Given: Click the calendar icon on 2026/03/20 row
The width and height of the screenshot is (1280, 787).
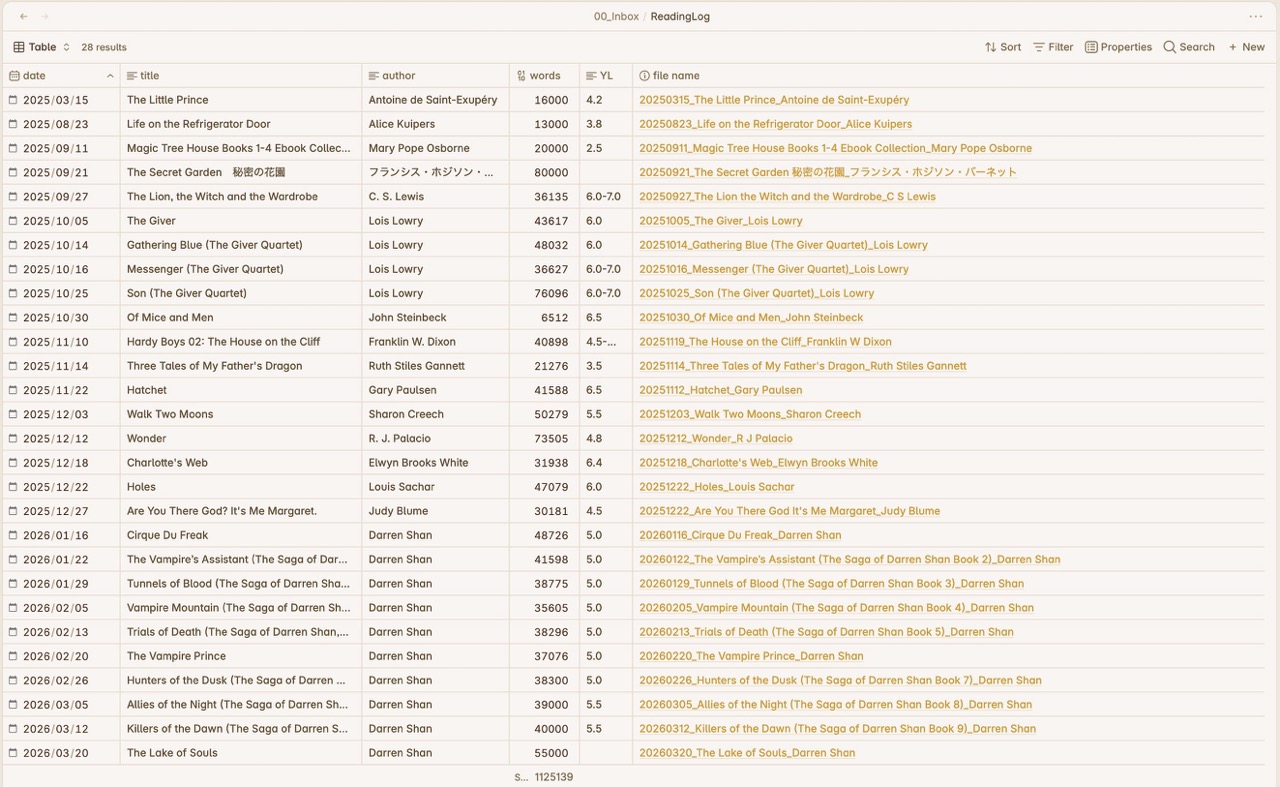Looking at the screenshot, I should (13, 753).
